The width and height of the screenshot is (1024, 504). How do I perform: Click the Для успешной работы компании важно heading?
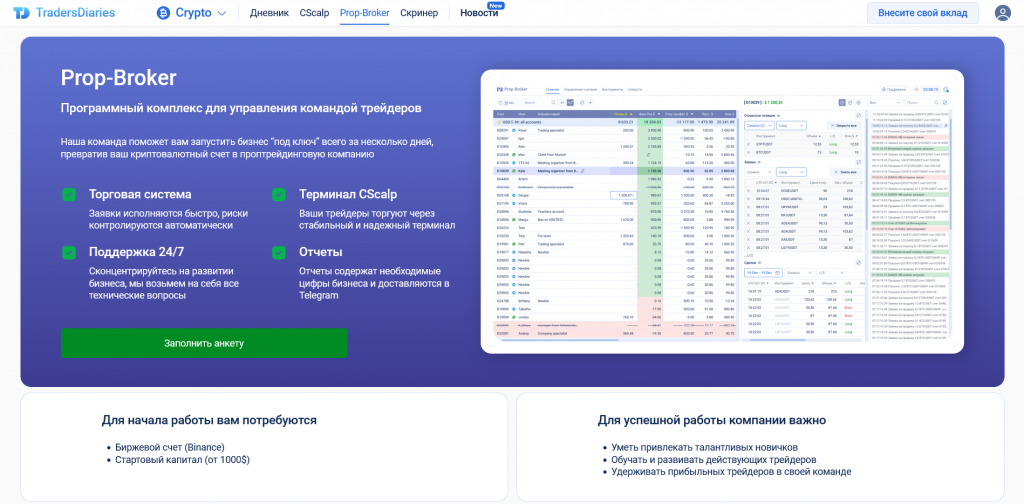[711, 421]
